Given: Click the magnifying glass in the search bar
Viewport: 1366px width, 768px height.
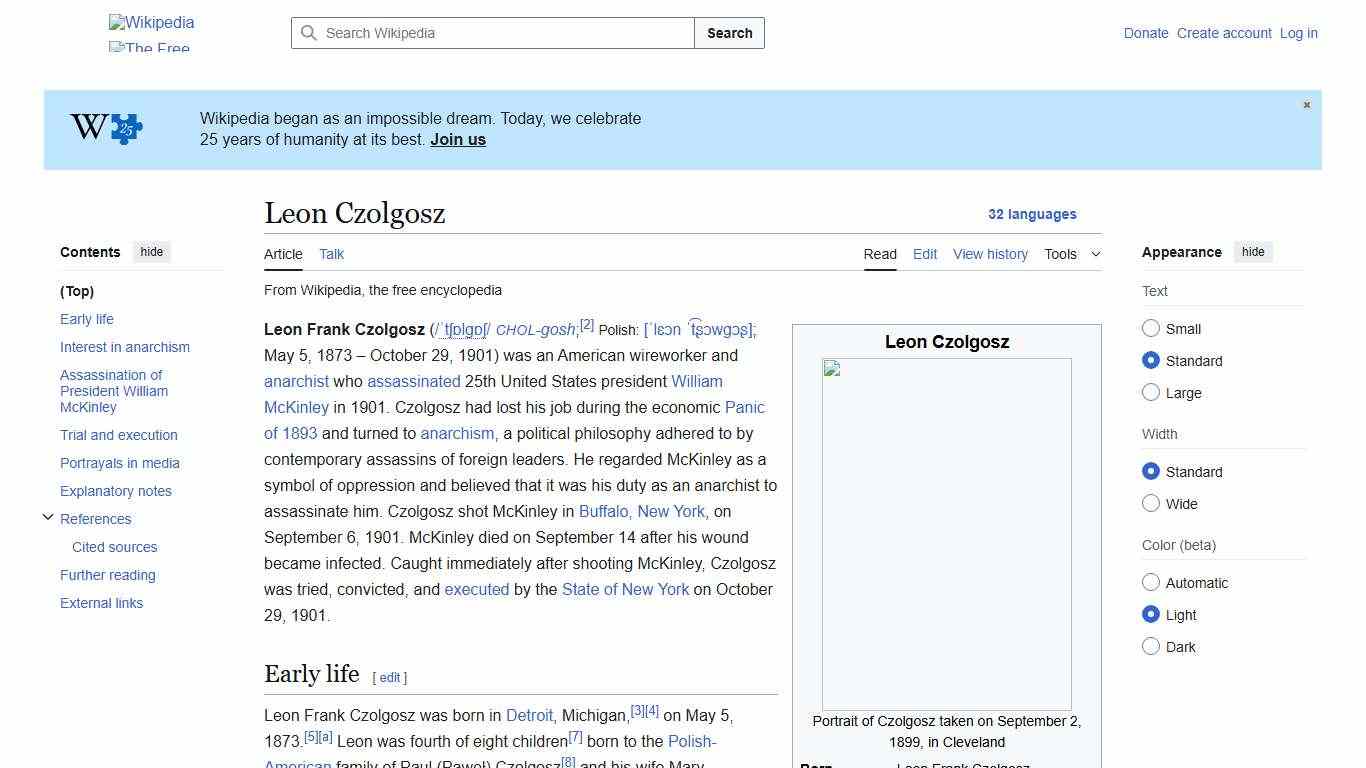Looking at the screenshot, I should pyautogui.click(x=310, y=33).
